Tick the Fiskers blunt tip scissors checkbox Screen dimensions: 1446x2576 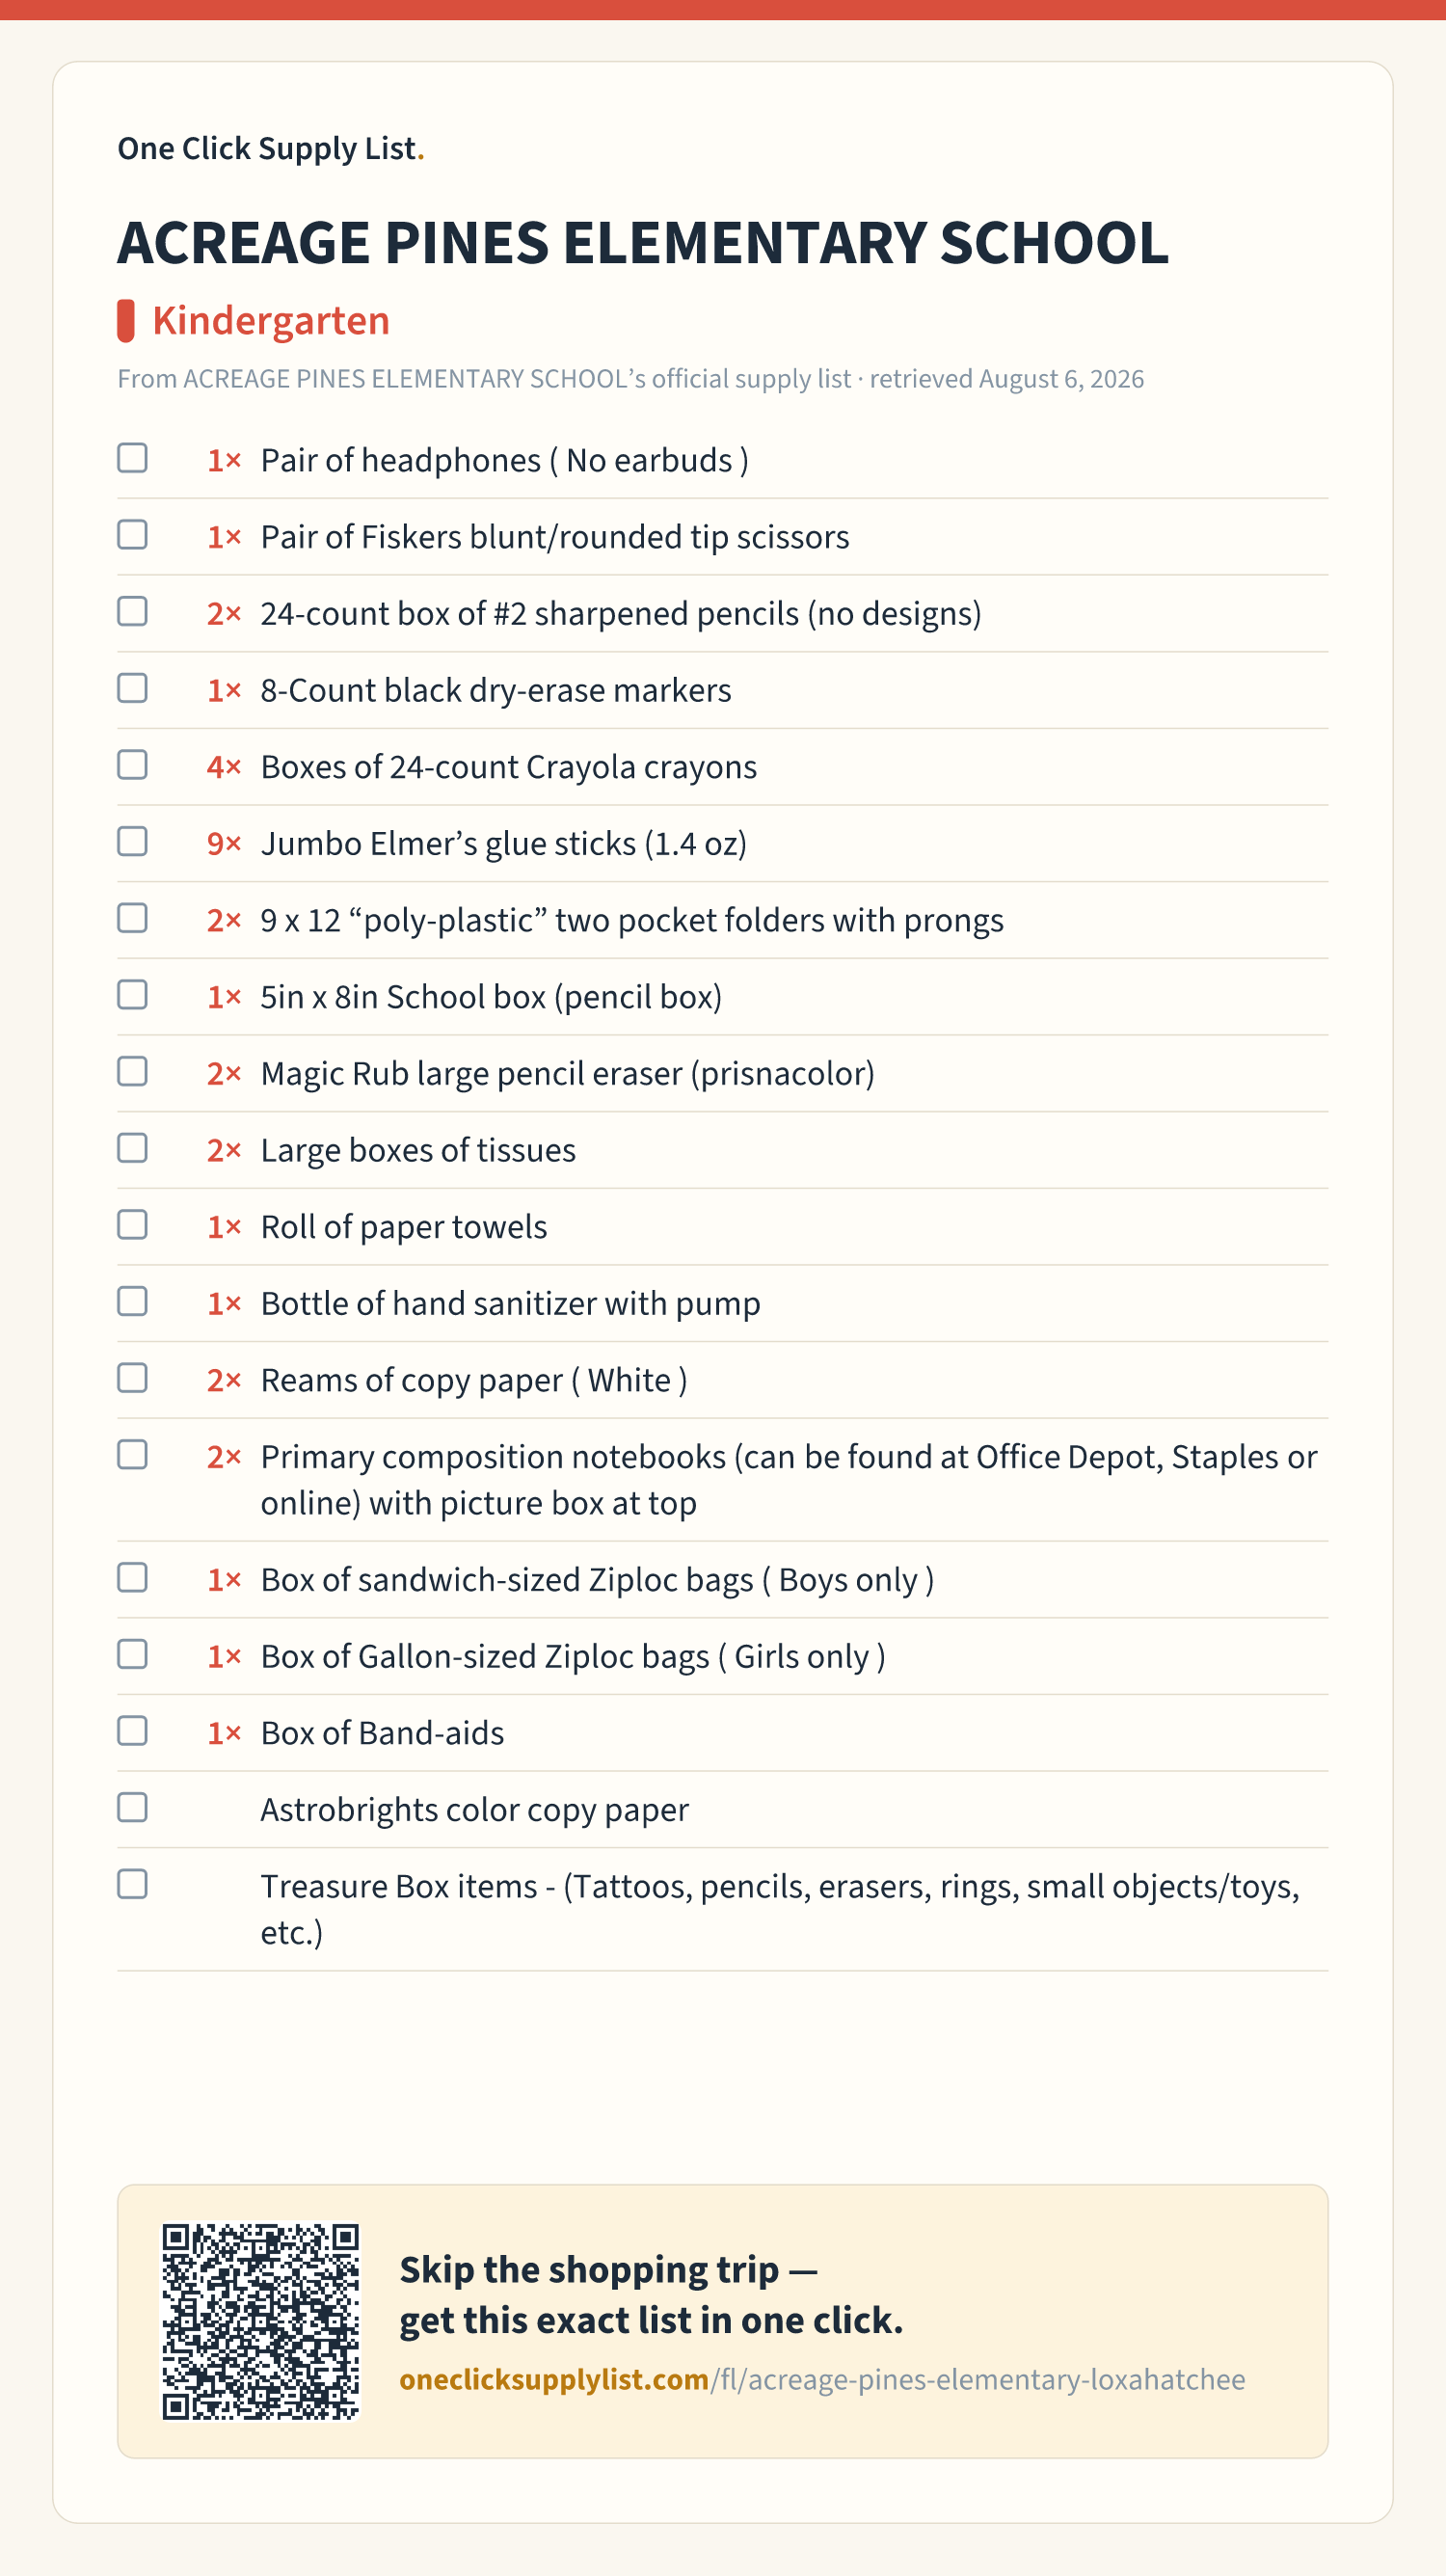pyautogui.click(x=132, y=535)
